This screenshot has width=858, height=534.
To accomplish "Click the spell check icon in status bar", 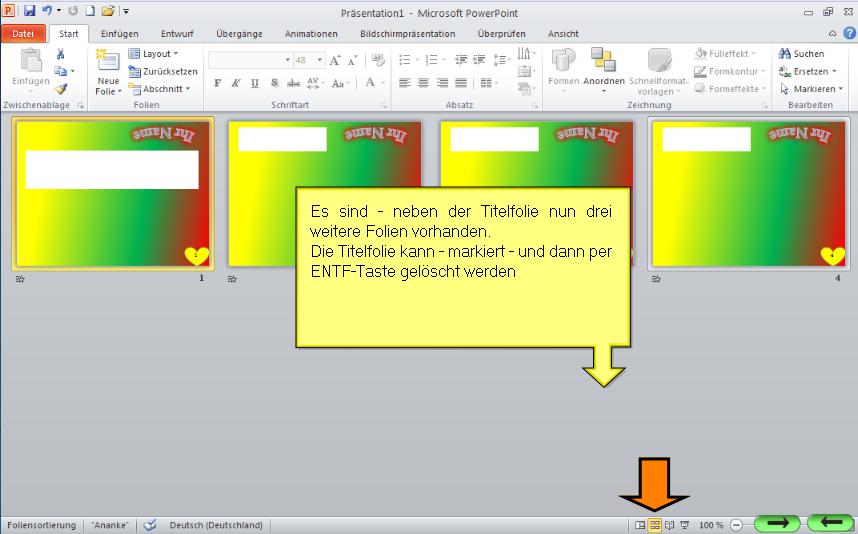I will point(150,524).
